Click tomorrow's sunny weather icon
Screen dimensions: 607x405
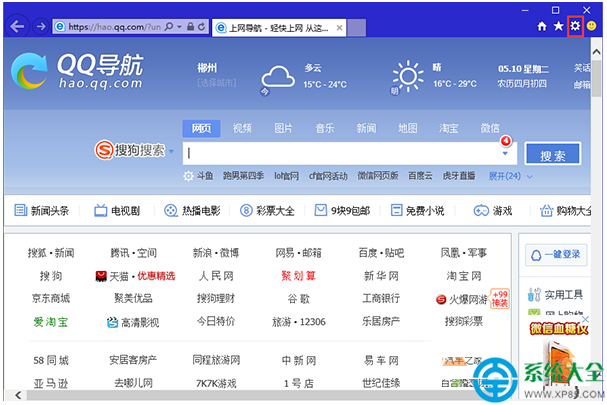408,76
